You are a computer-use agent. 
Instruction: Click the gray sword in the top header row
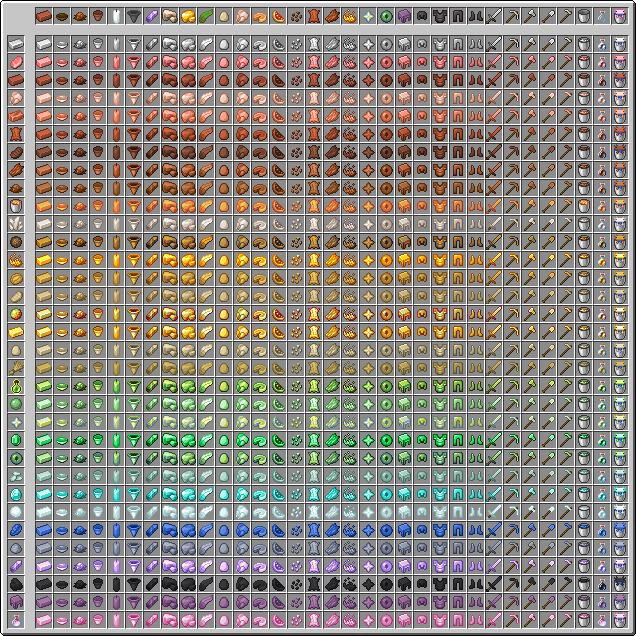click(494, 17)
